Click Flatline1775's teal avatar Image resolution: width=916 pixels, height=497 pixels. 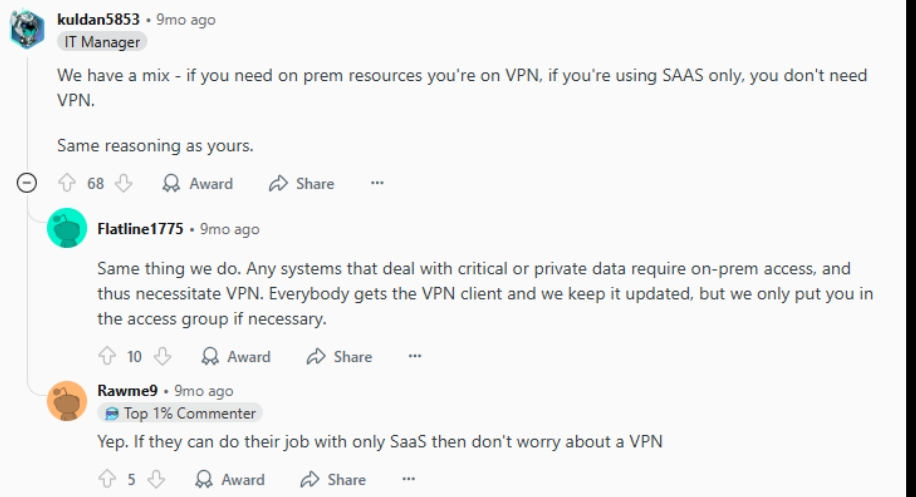pyautogui.click(x=67, y=228)
